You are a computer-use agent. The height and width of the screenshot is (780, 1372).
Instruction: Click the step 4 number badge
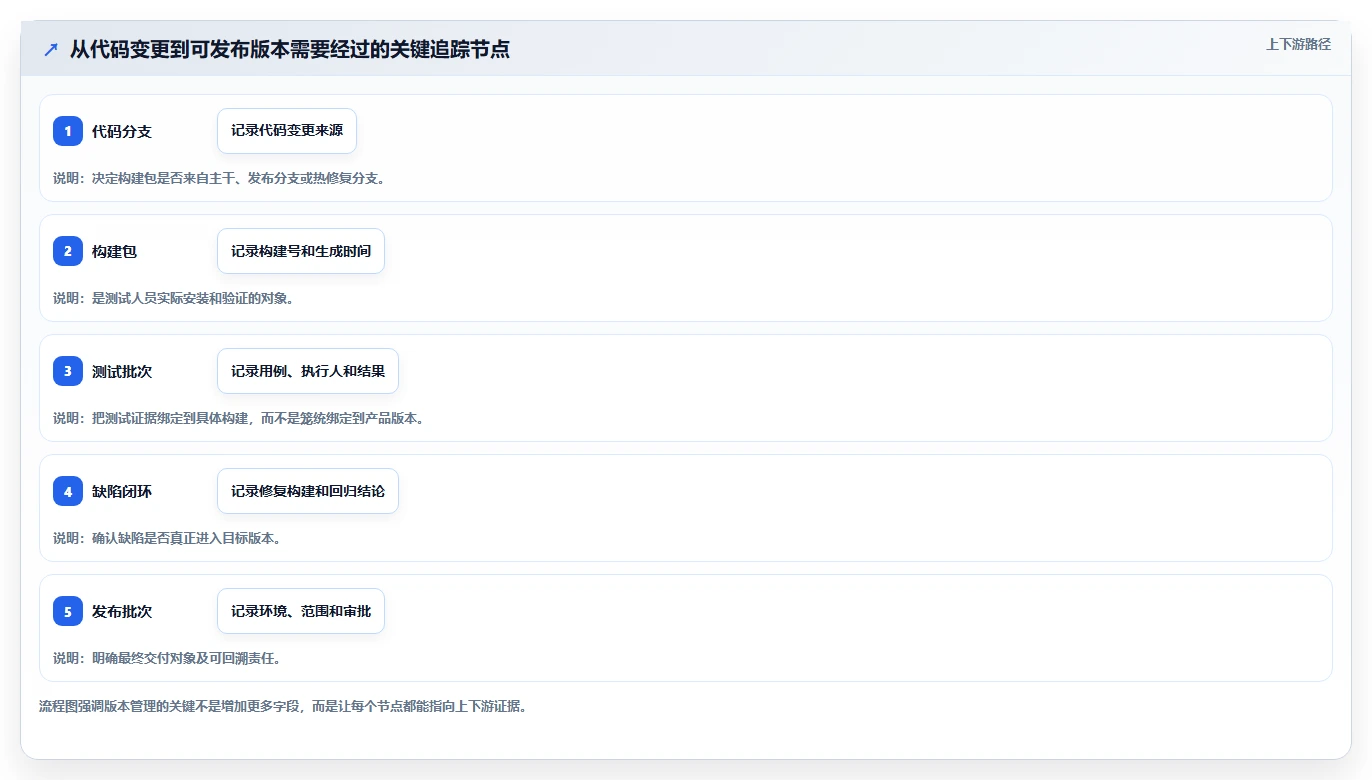[x=68, y=491]
